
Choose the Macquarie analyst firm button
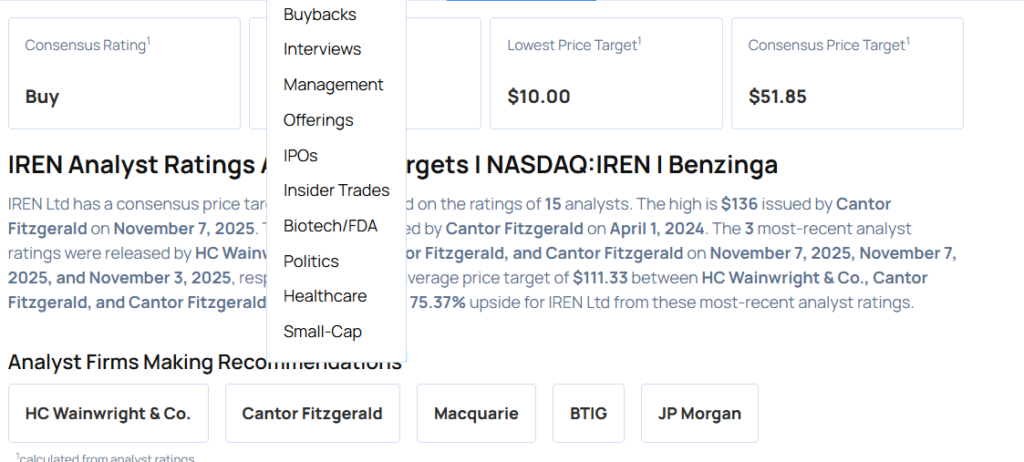[476, 413]
